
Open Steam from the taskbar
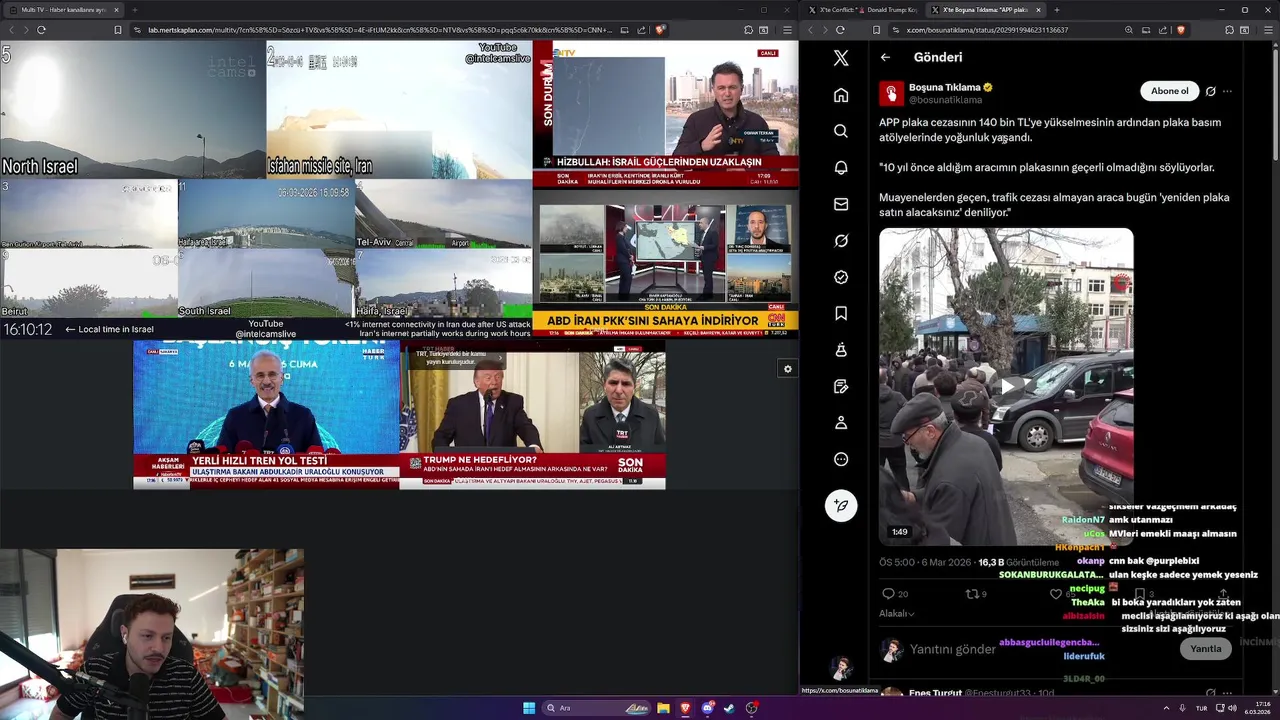click(x=729, y=708)
